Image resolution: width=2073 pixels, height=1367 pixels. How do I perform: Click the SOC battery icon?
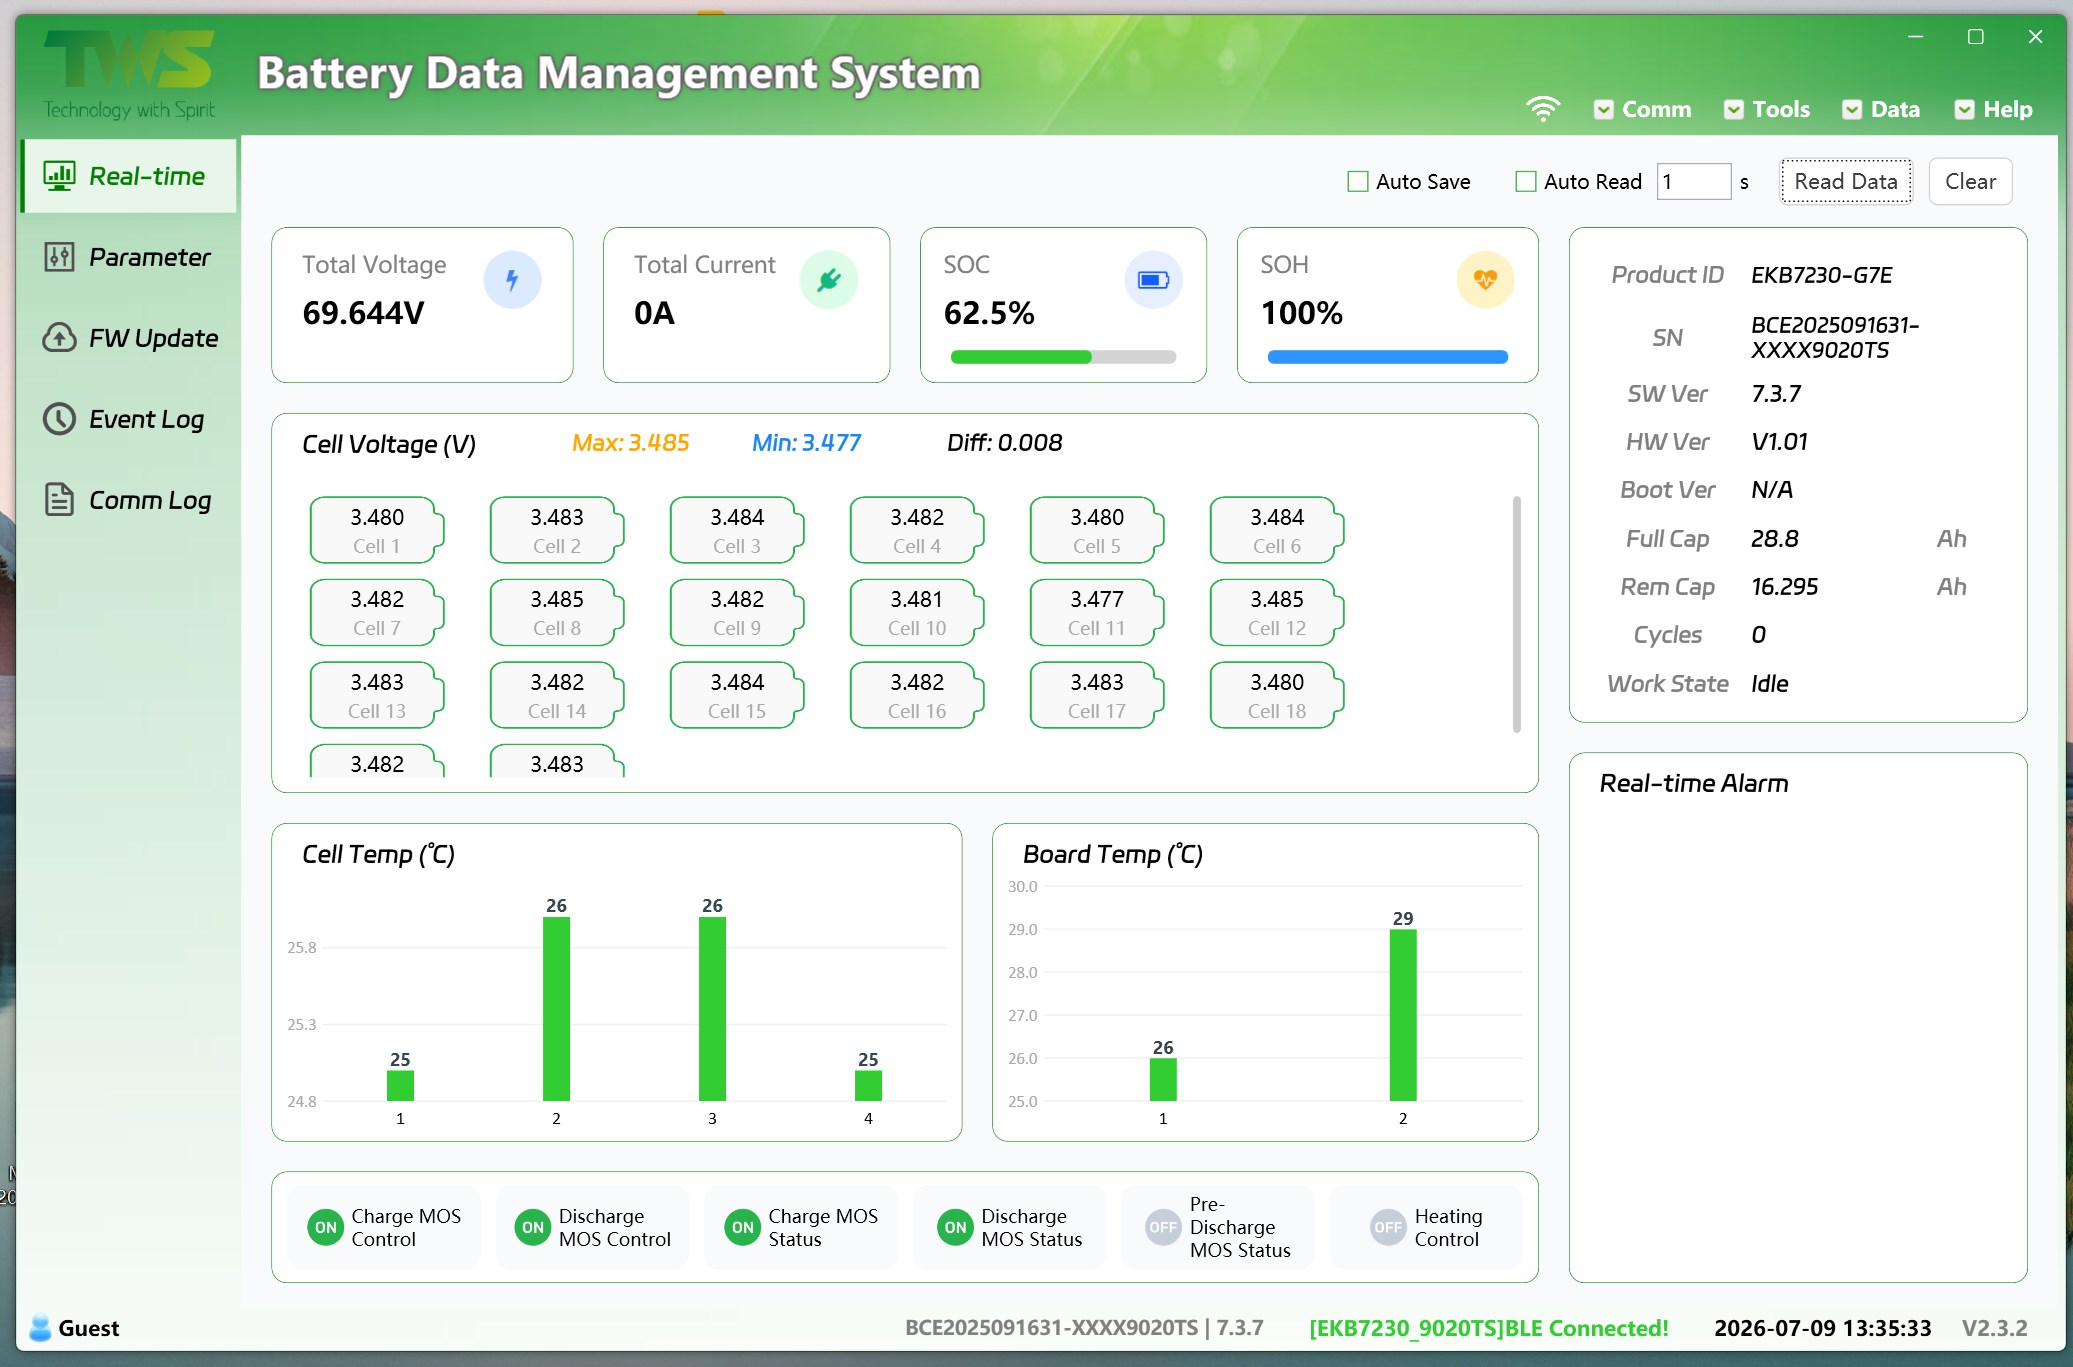pyautogui.click(x=1153, y=280)
